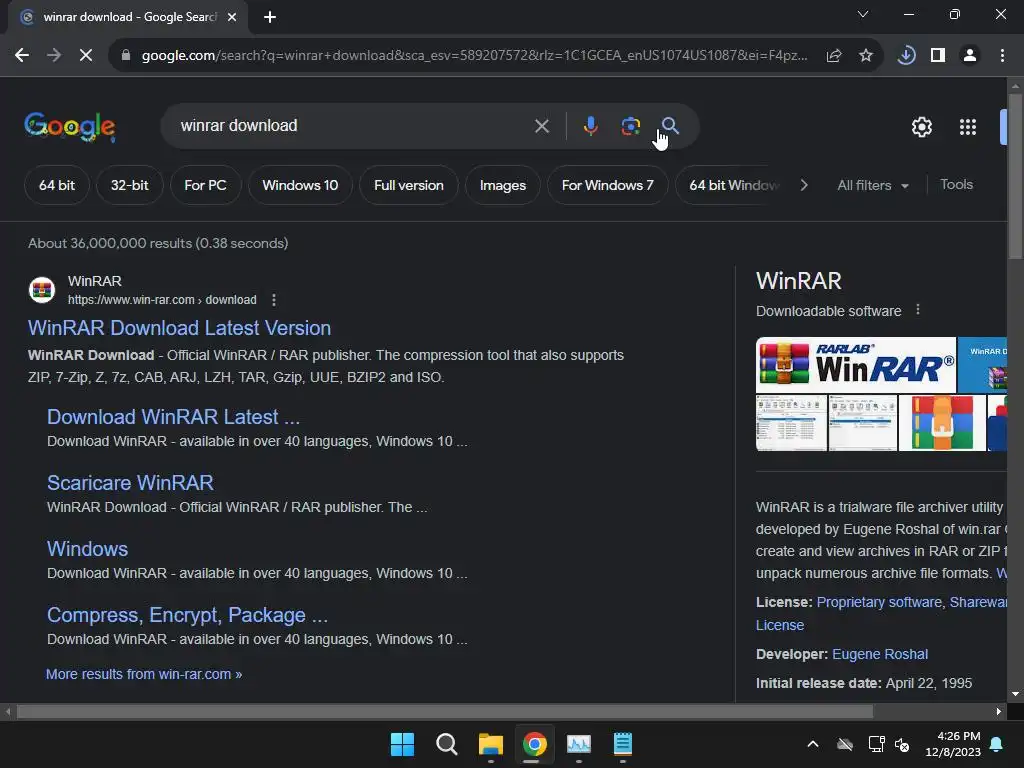Select the Full version filter chip
Image resolution: width=1024 pixels, height=768 pixels.
click(x=409, y=185)
